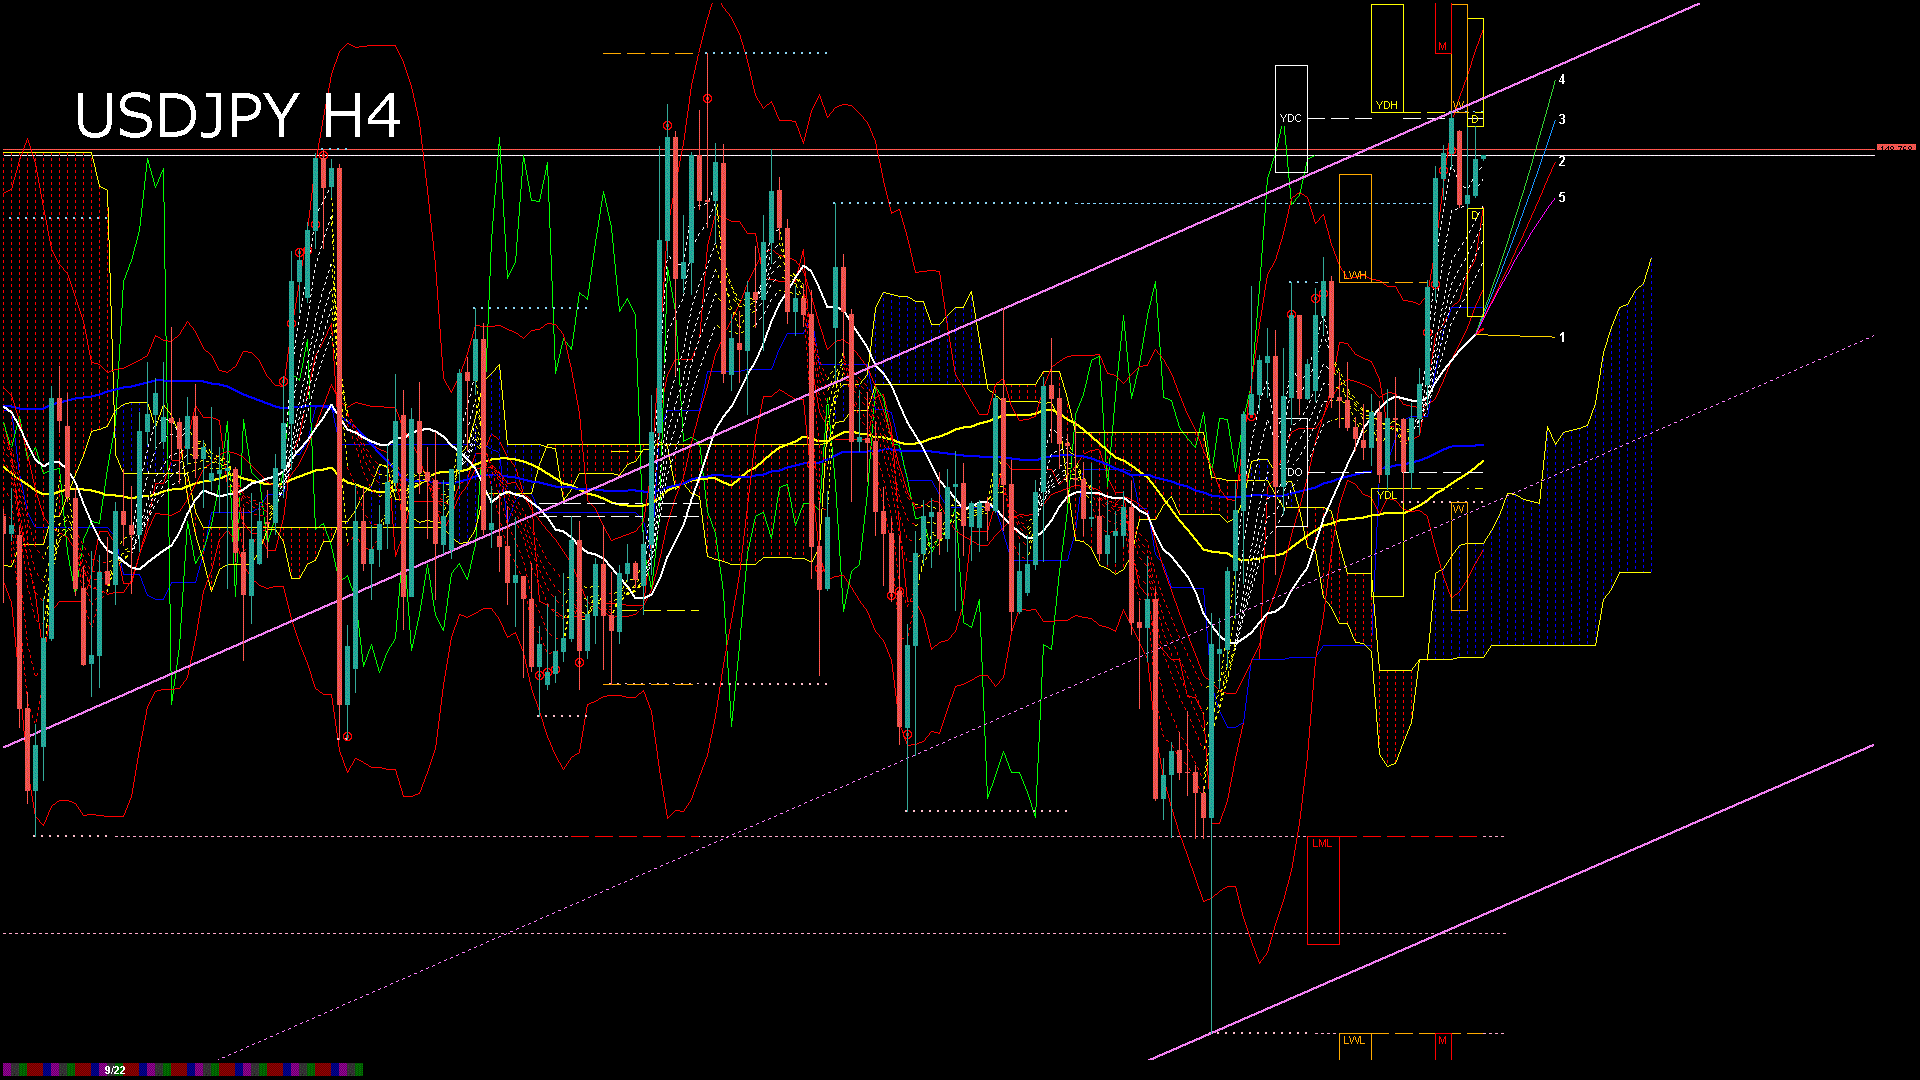Click the yellow YDL level label

click(x=1386, y=495)
